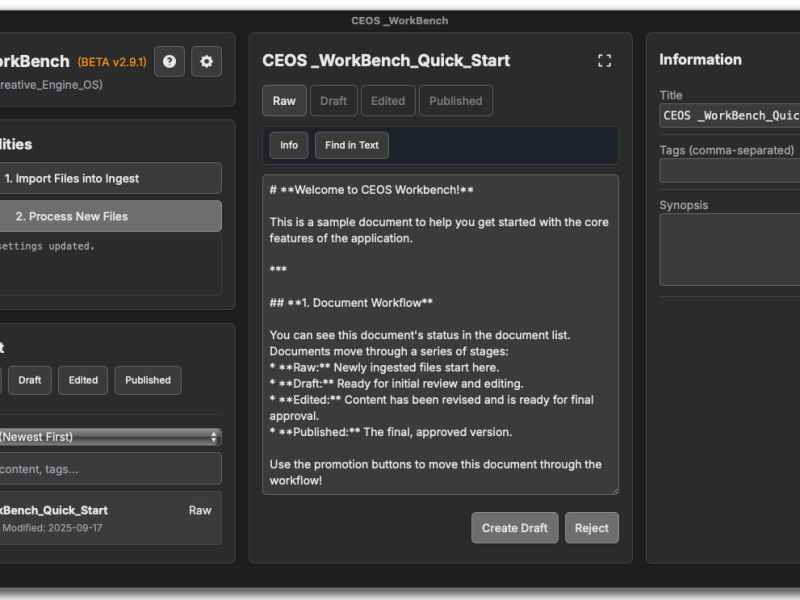Run Import Files into Ingest
The width and height of the screenshot is (800, 600).
[x=110, y=178]
